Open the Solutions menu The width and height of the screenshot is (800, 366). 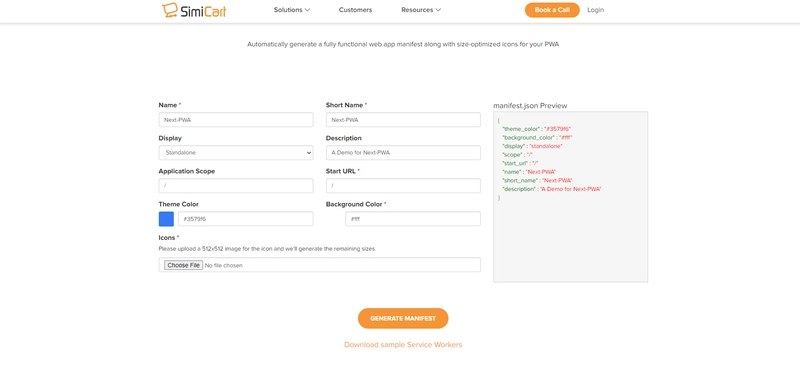[x=292, y=10]
